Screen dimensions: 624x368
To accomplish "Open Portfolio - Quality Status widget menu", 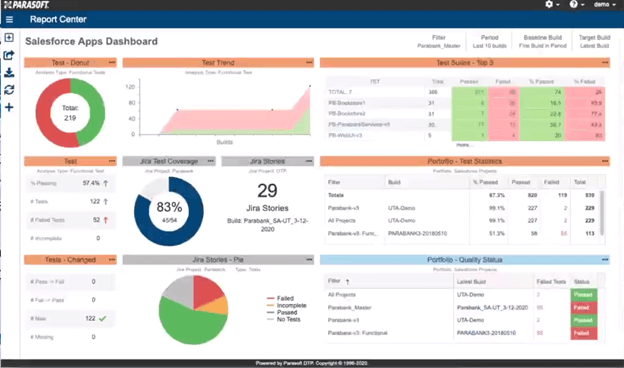I will (x=605, y=260).
